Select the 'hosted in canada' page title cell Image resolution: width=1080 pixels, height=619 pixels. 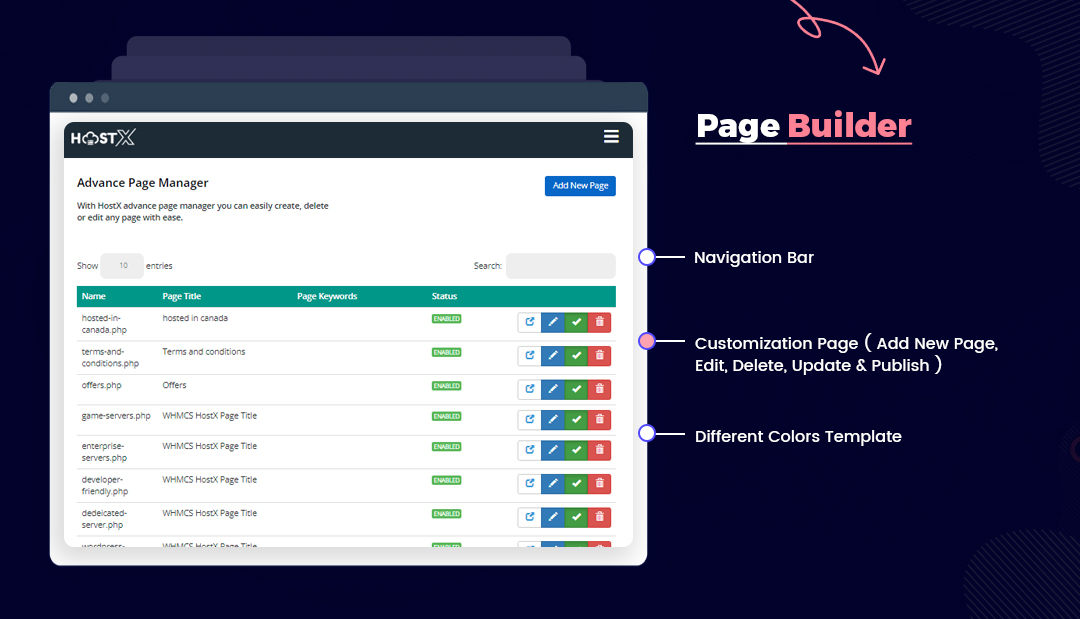click(x=195, y=318)
